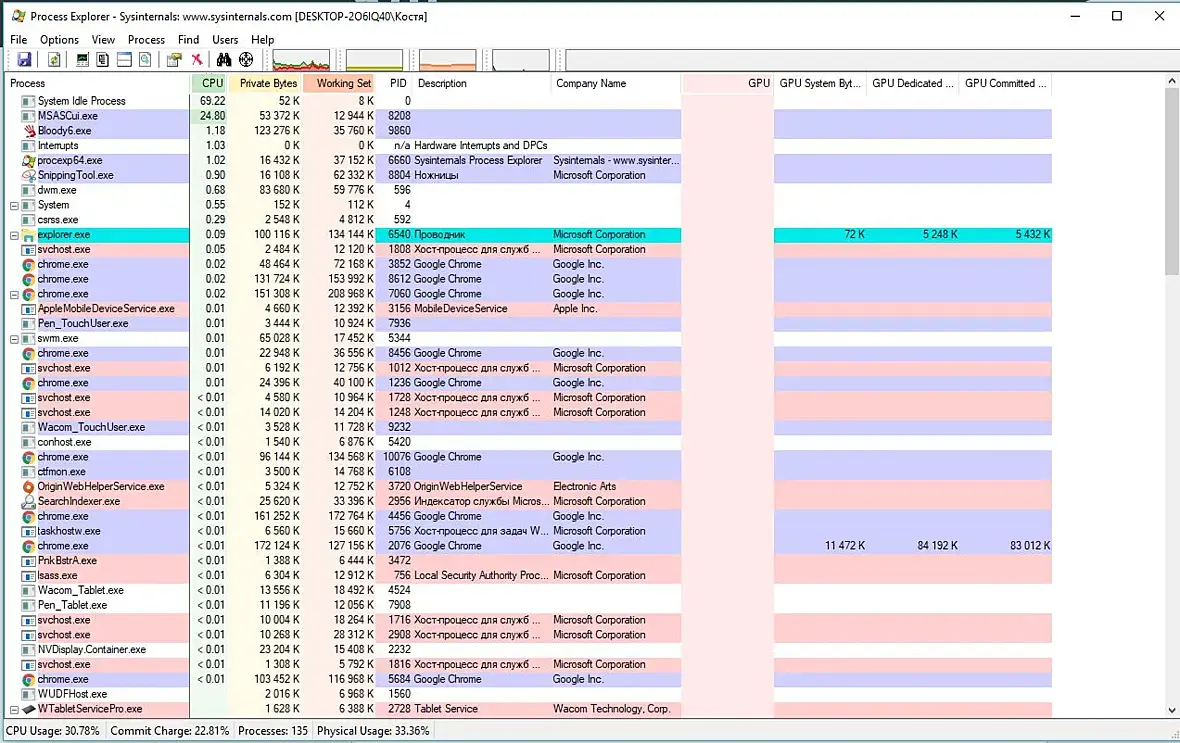The width and height of the screenshot is (1180, 743).
Task: Collapse the explorer.exe tree node
Action: point(14,235)
